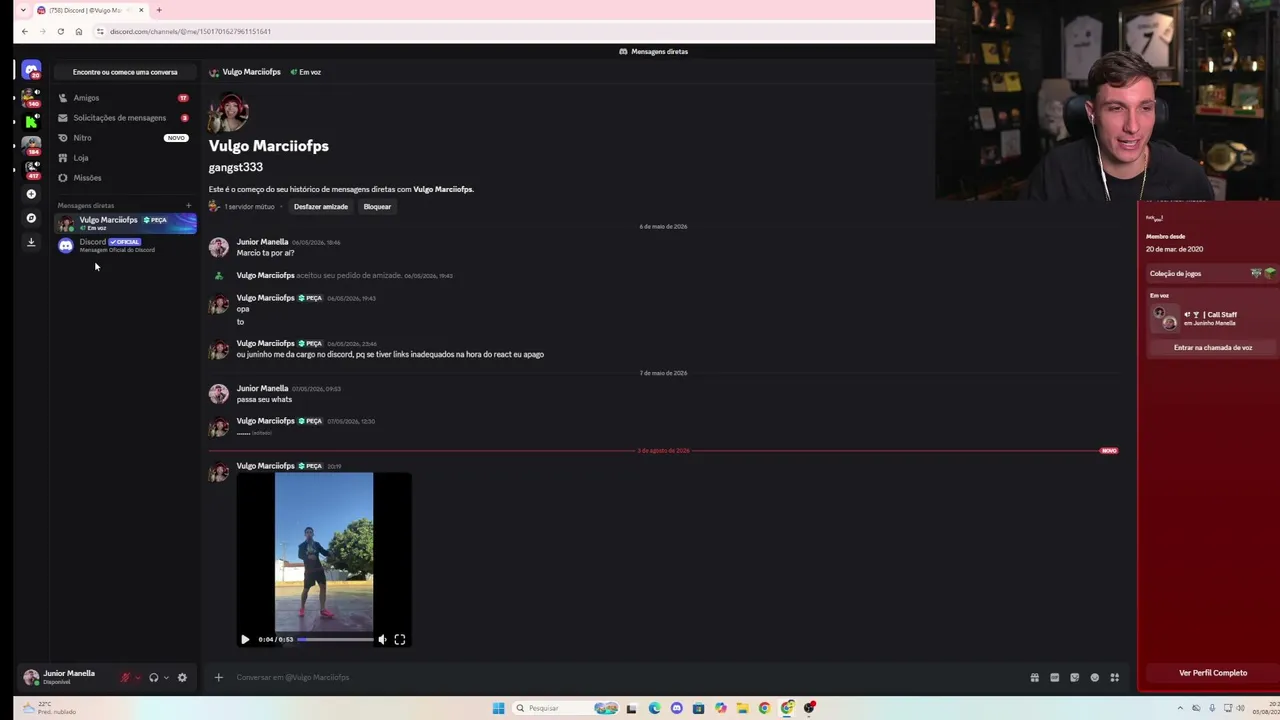Open the official Discord DM
The image size is (1280, 720).
126,245
